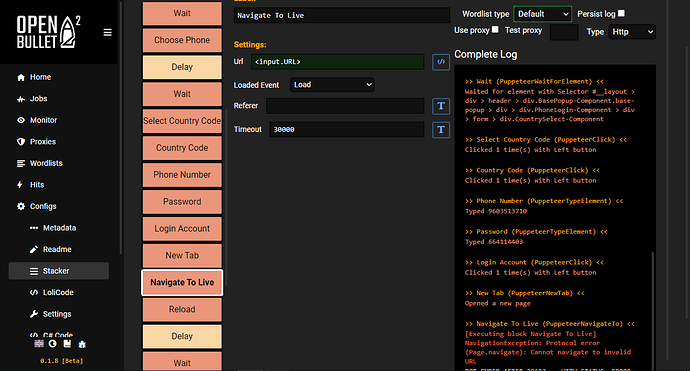Image resolution: width=690 pixels, height=371 pixels.
Task: Click log line Typed 9603513710
Action: [x=496, y=211]
